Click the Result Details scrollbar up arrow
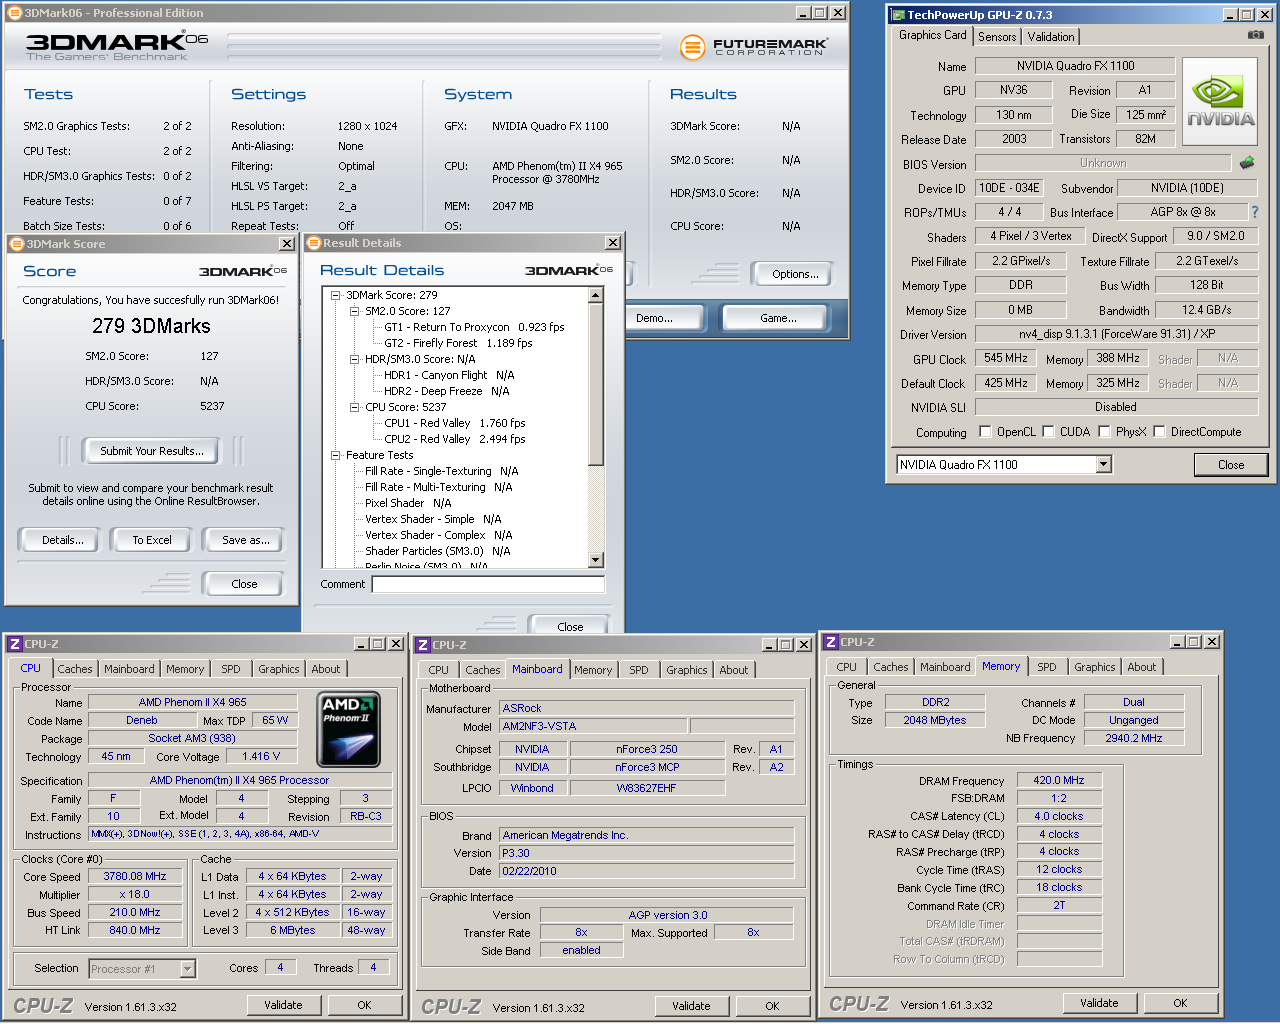 tap(596, 295)
